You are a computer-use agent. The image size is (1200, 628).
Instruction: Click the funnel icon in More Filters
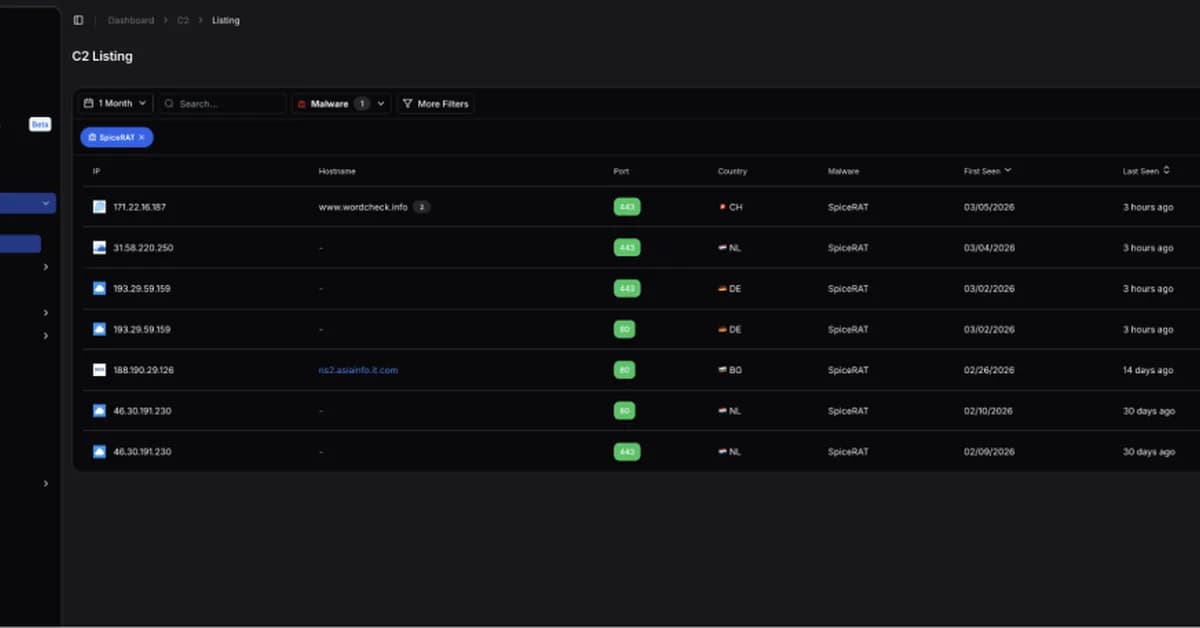coord(407,103)
